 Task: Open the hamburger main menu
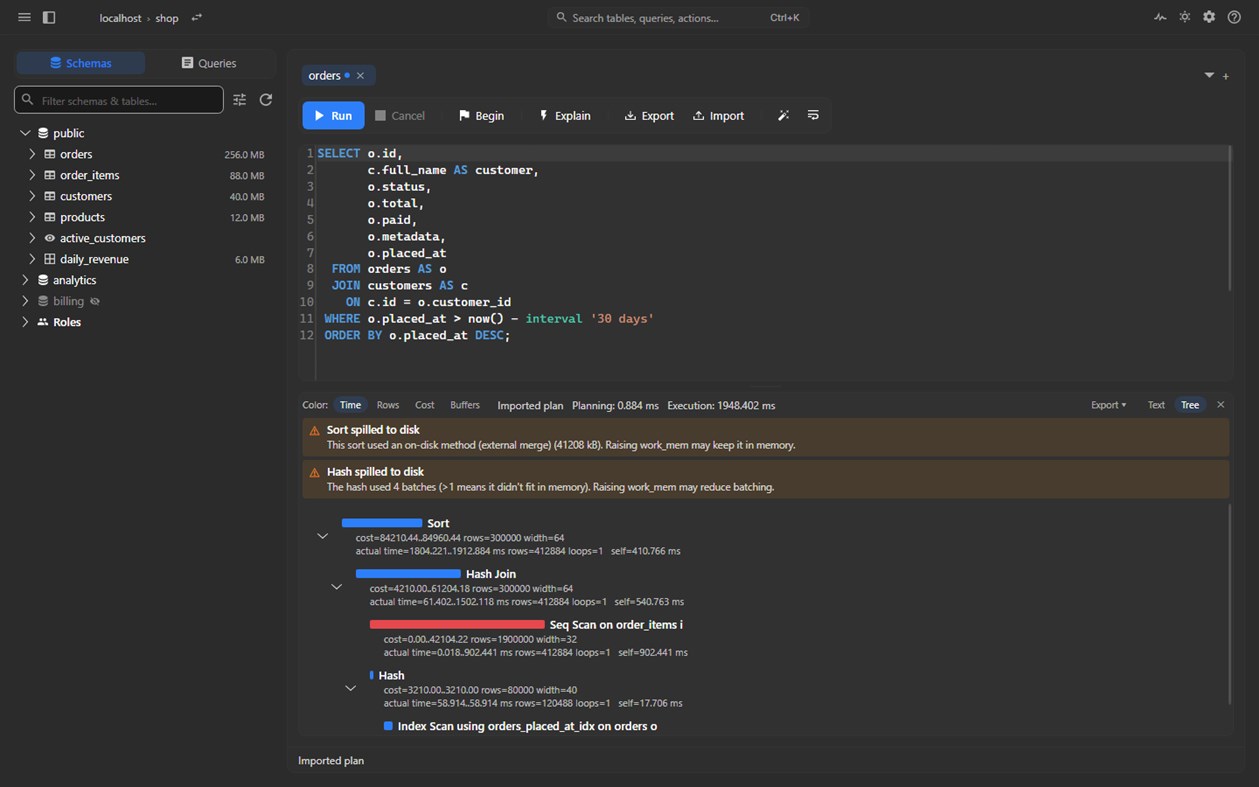coord(24,18)
